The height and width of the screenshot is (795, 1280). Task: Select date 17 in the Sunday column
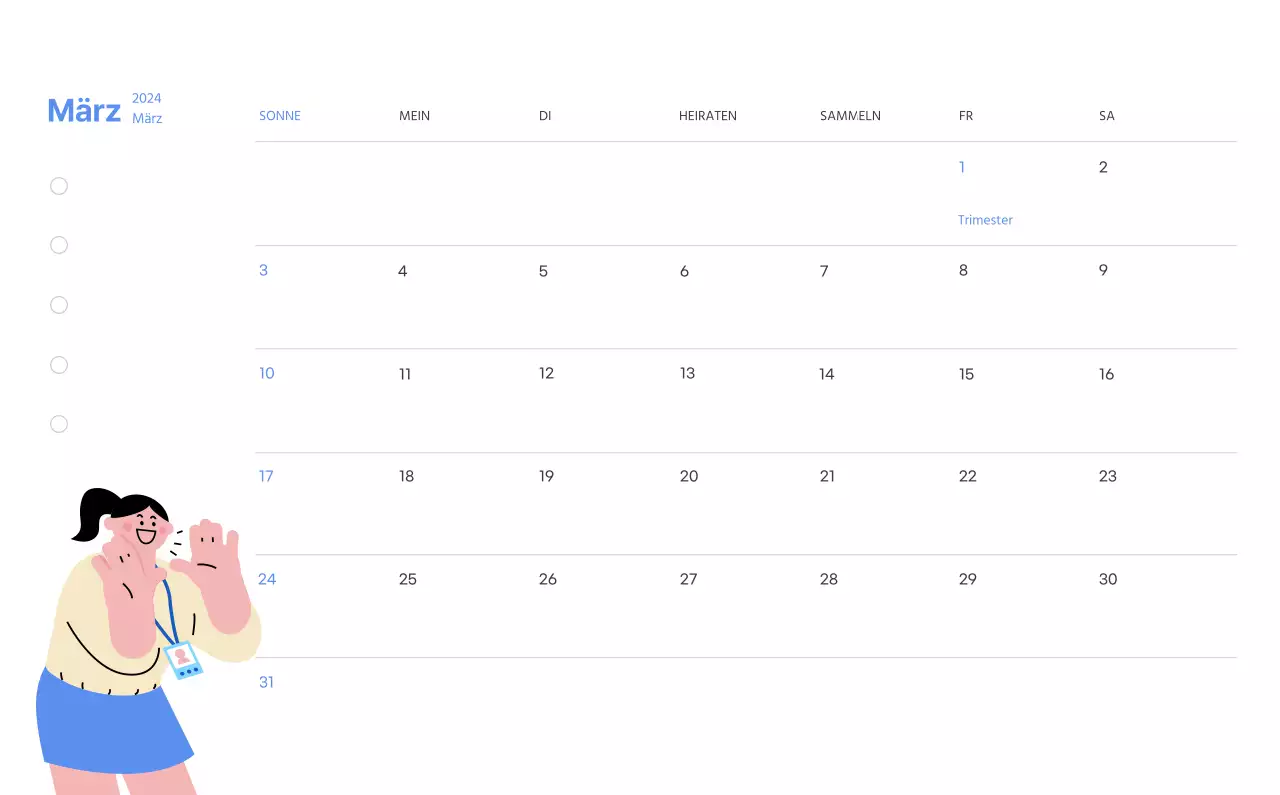tap(266, 476)
